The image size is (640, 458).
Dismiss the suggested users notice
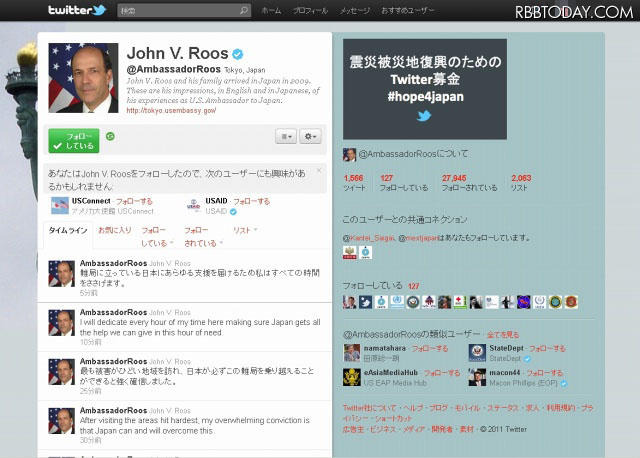point(319,170)
